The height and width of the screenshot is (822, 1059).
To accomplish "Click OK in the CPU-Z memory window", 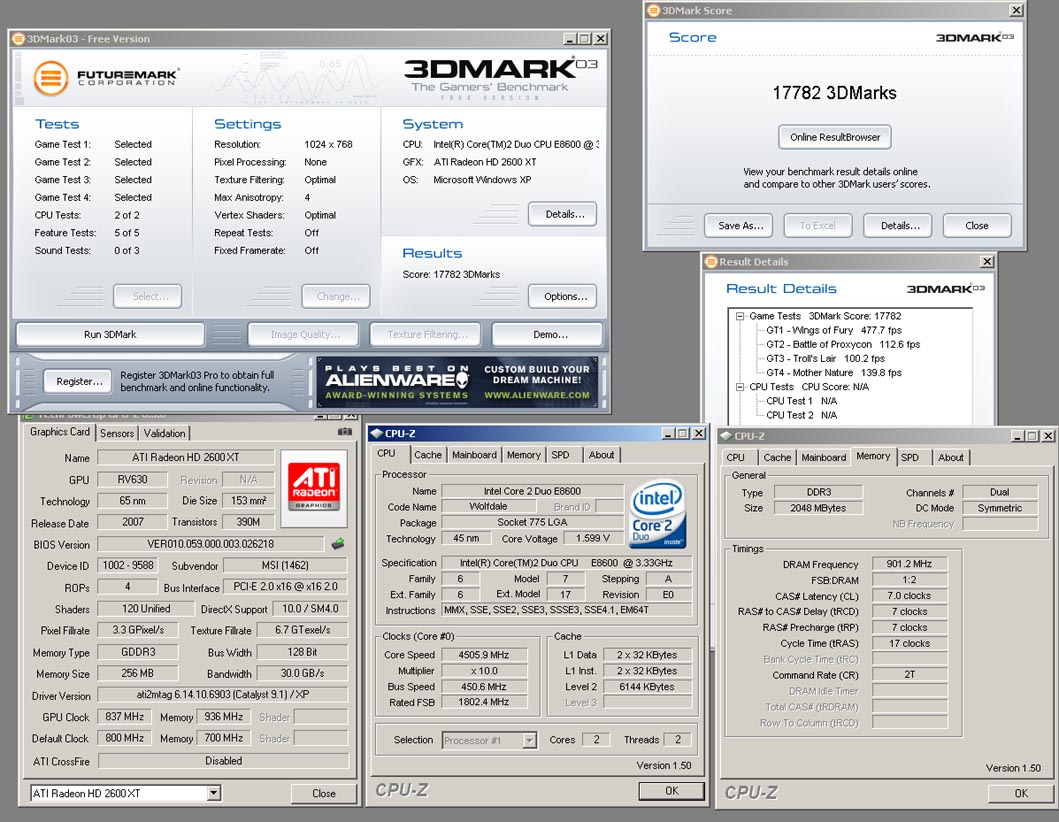I will pyautogui.click(x=1021, y=794).
